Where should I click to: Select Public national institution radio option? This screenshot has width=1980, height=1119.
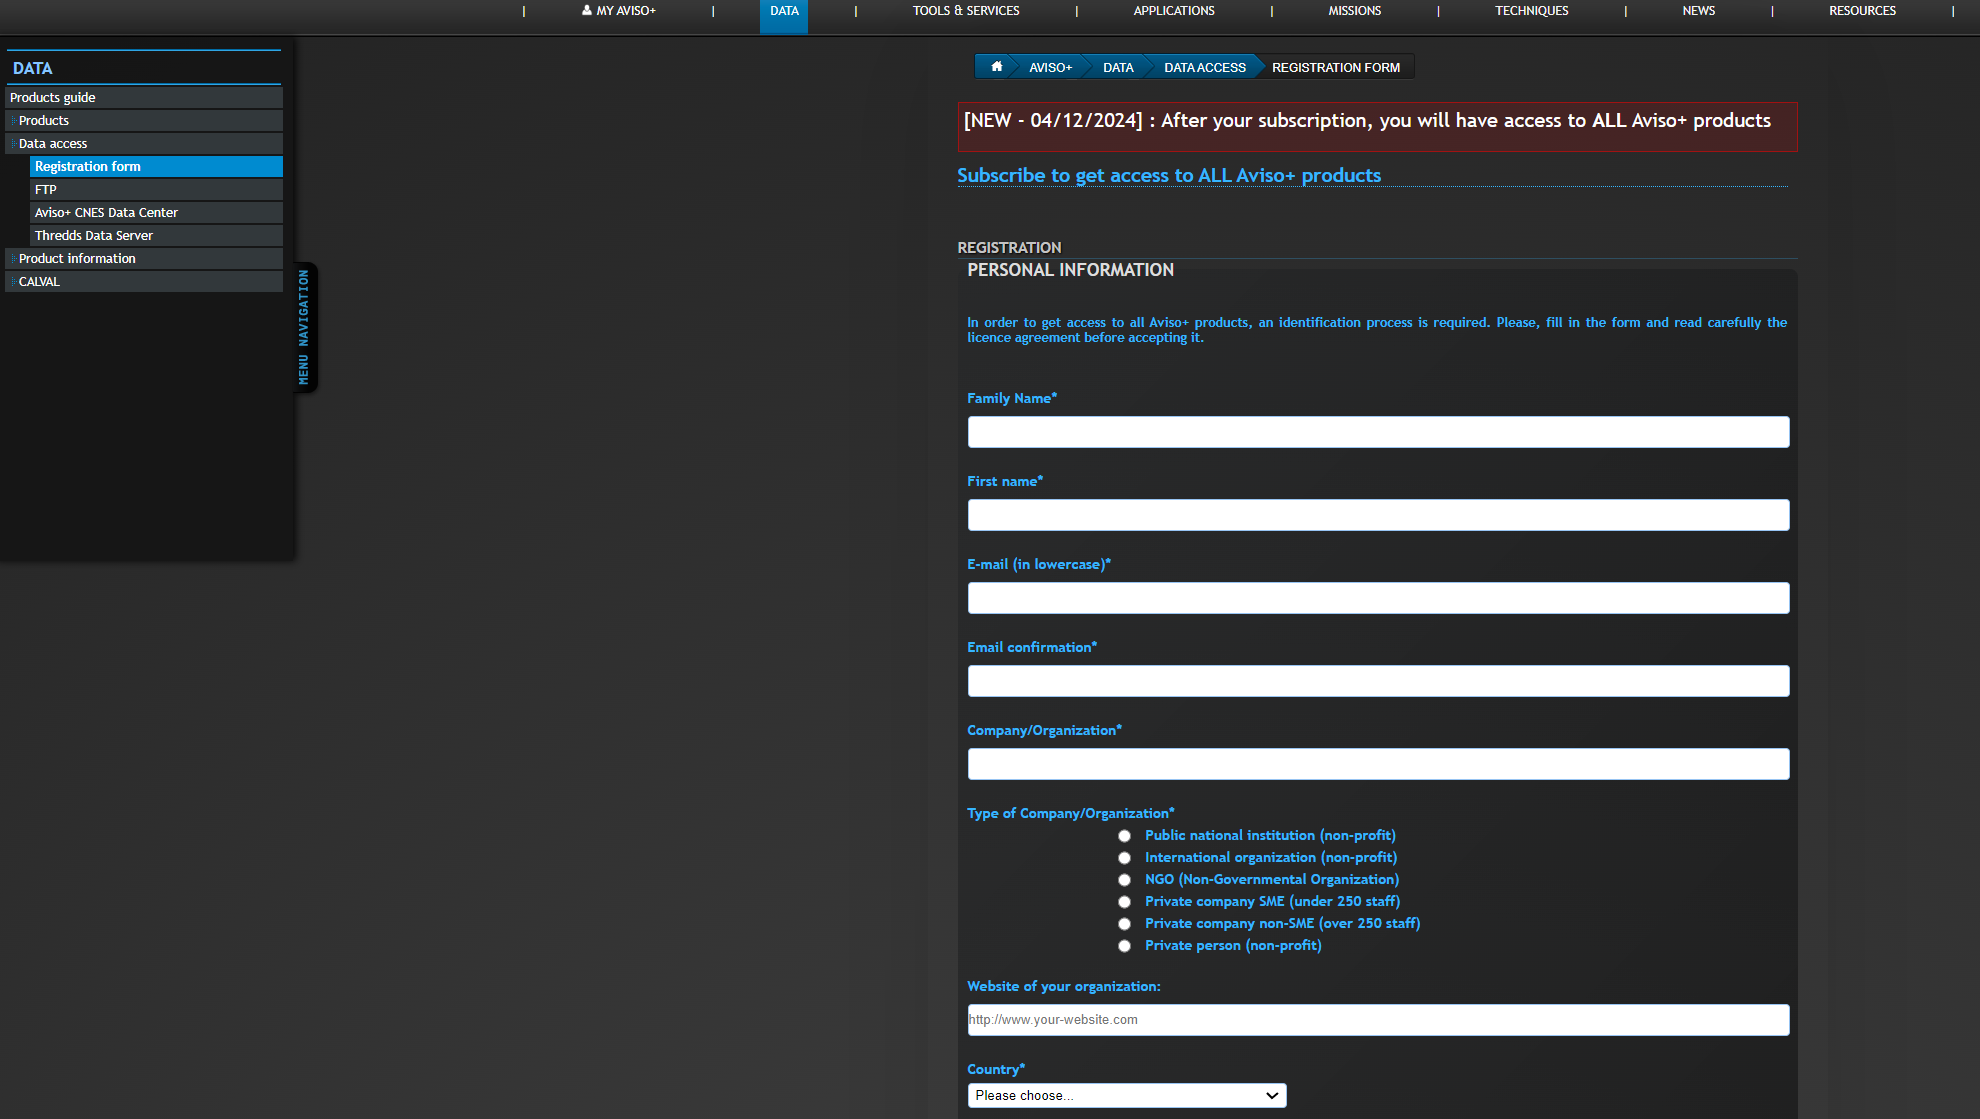tap(1124, 836)
